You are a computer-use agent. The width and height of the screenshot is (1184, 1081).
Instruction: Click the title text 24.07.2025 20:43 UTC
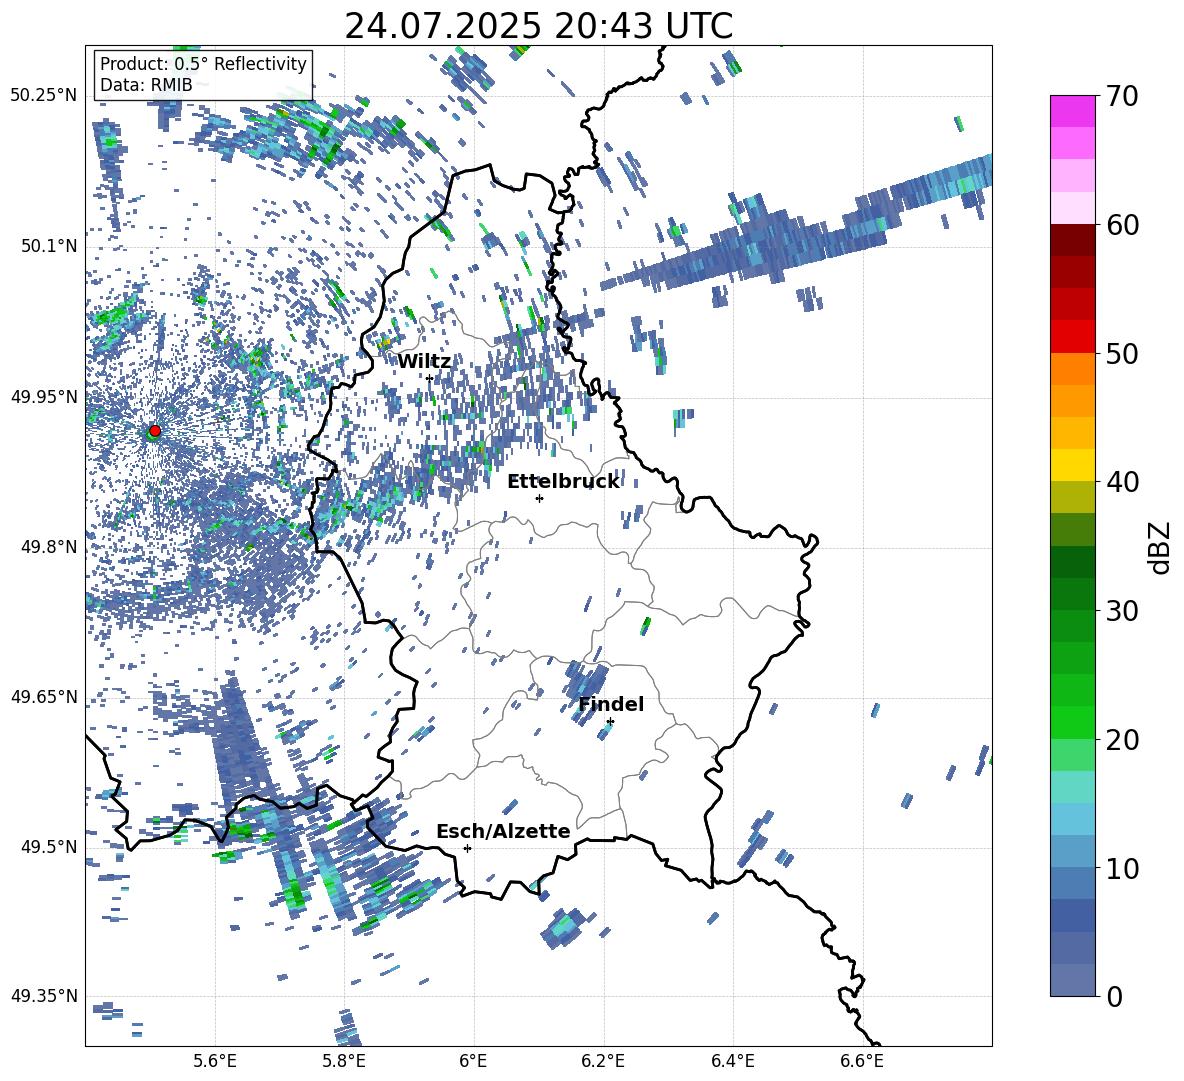tap(538, 26)
